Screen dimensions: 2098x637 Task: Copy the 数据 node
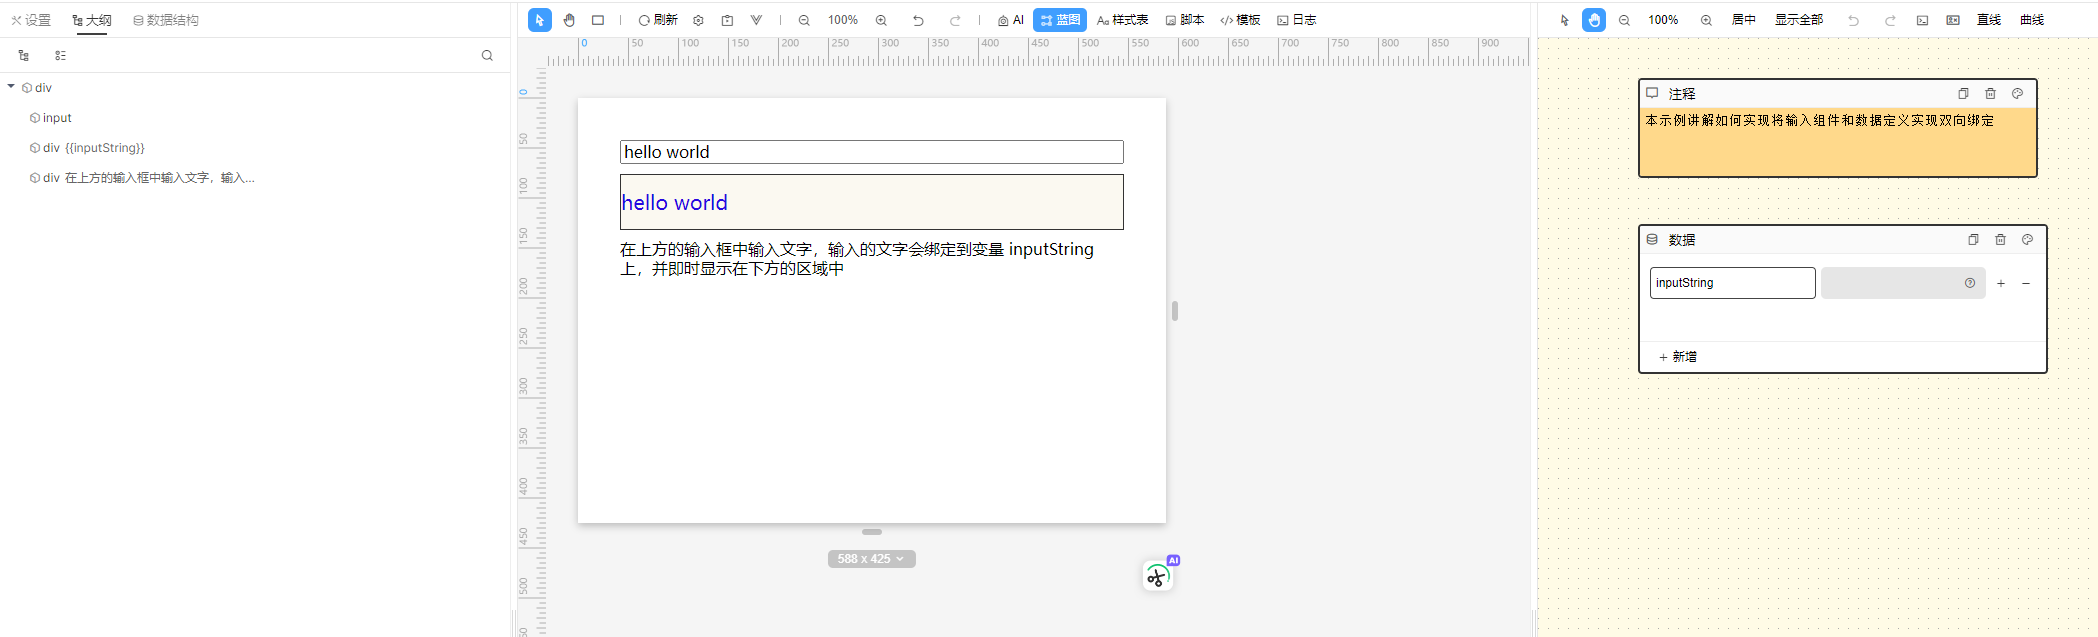coord(1973,240)
